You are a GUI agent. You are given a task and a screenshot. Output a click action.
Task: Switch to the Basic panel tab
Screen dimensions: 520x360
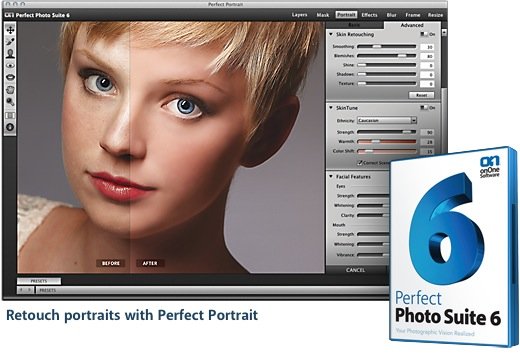[x=354, y=25]
